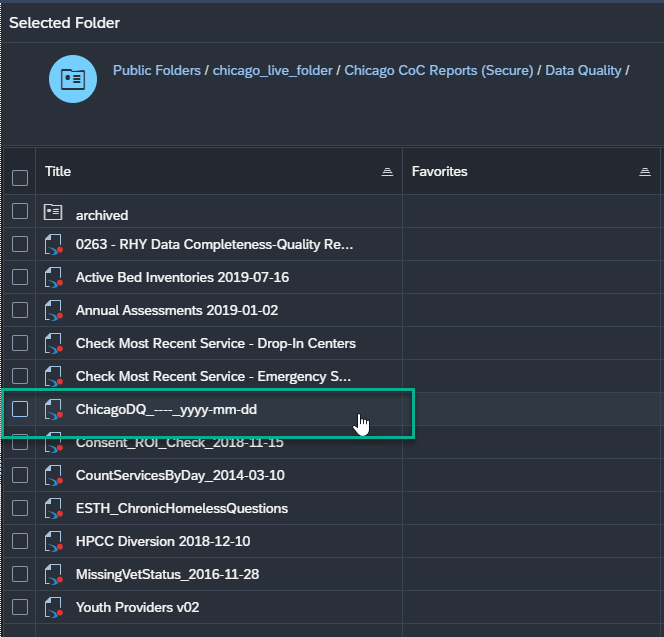This screenshot has width=664, height=637.
Task: Open Active Bed Inventories 2019-07-16
Action: [182, 277]
